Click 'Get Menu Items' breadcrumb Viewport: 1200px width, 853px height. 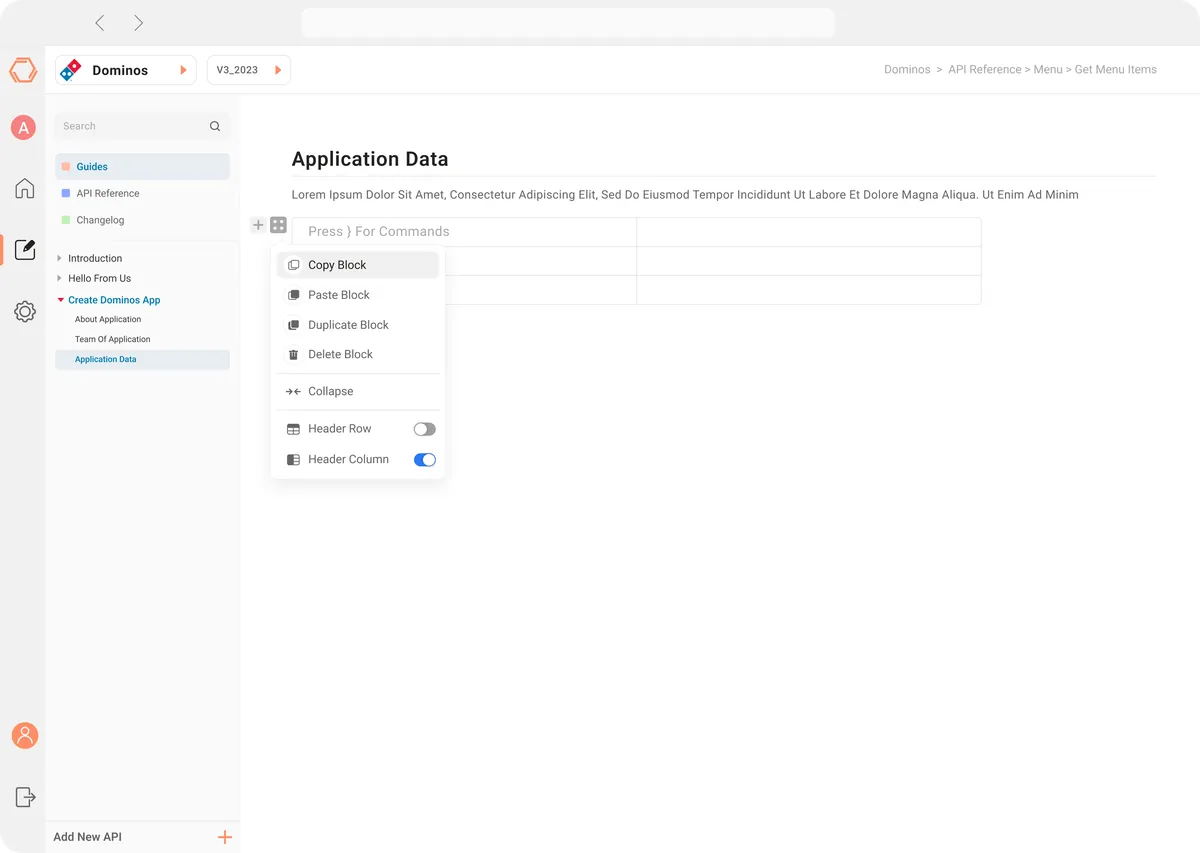(x=1116, y=70)
